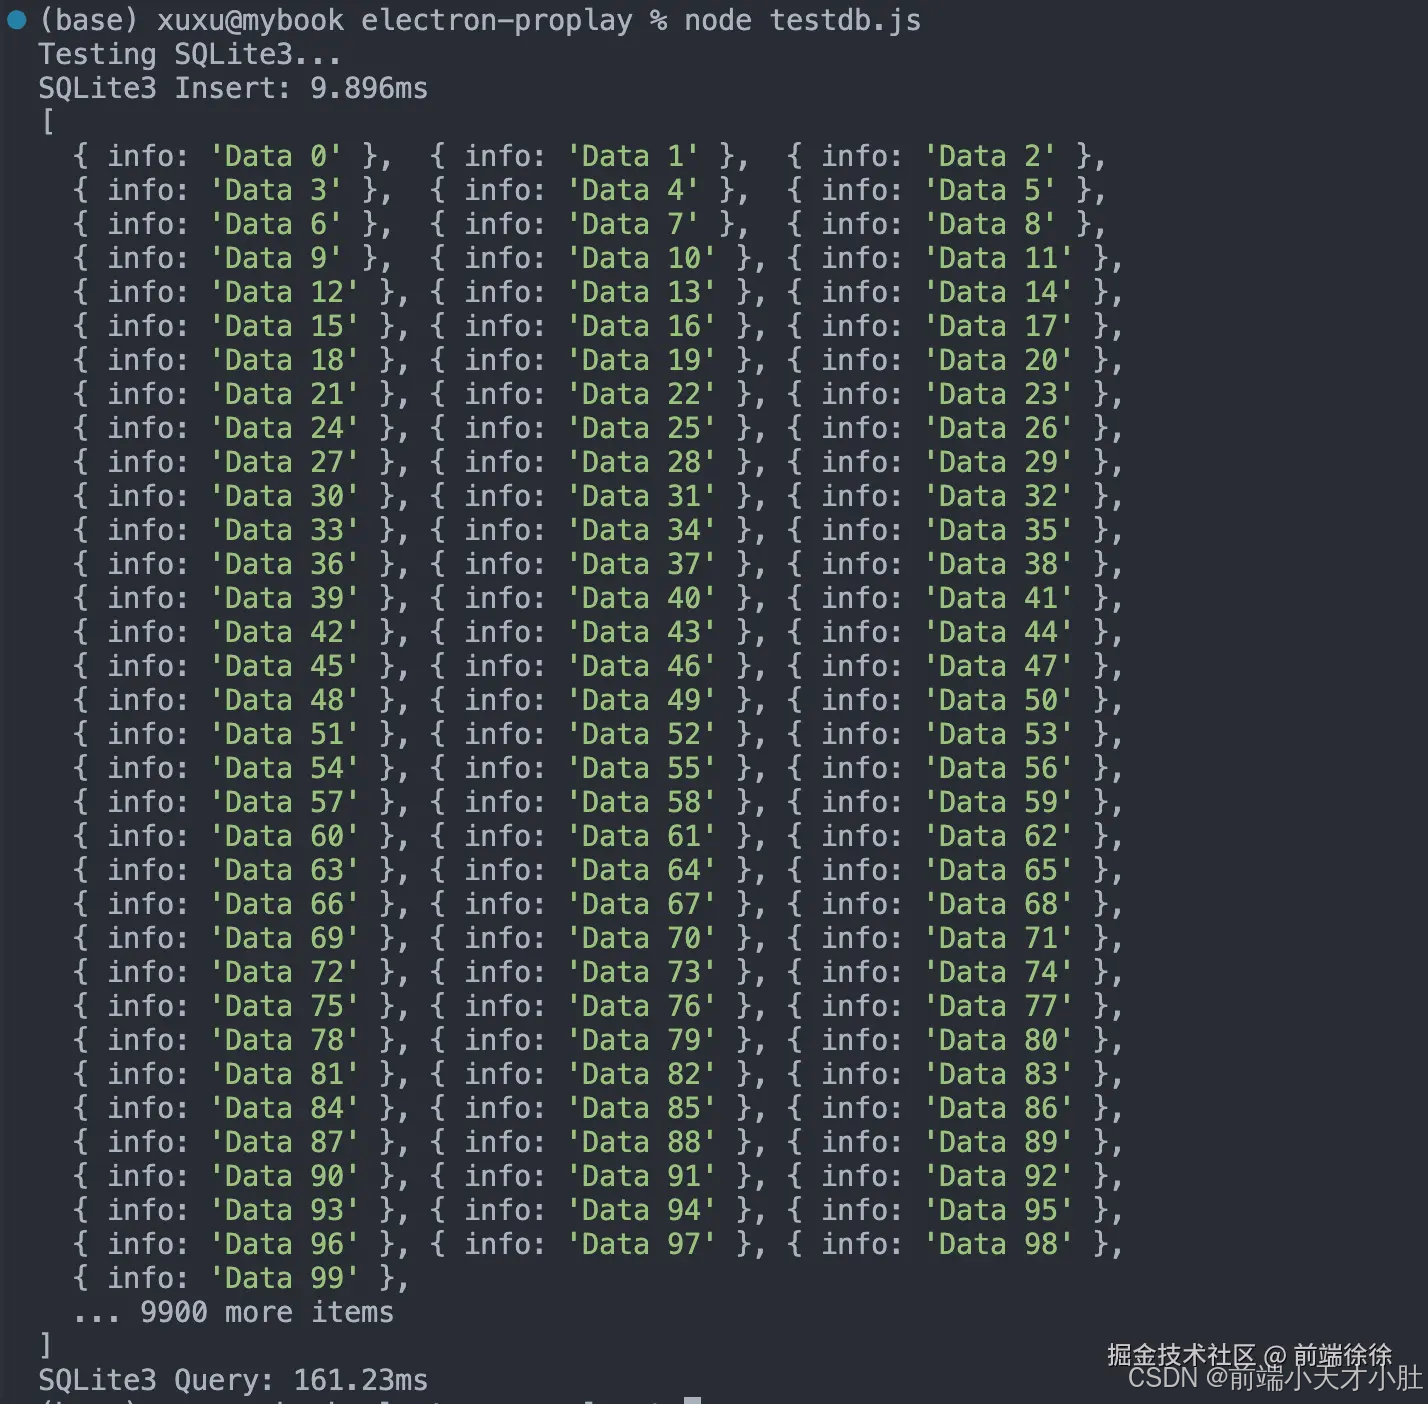
Task: Click the CSDN watermark text
Action: point(1275,1379)
